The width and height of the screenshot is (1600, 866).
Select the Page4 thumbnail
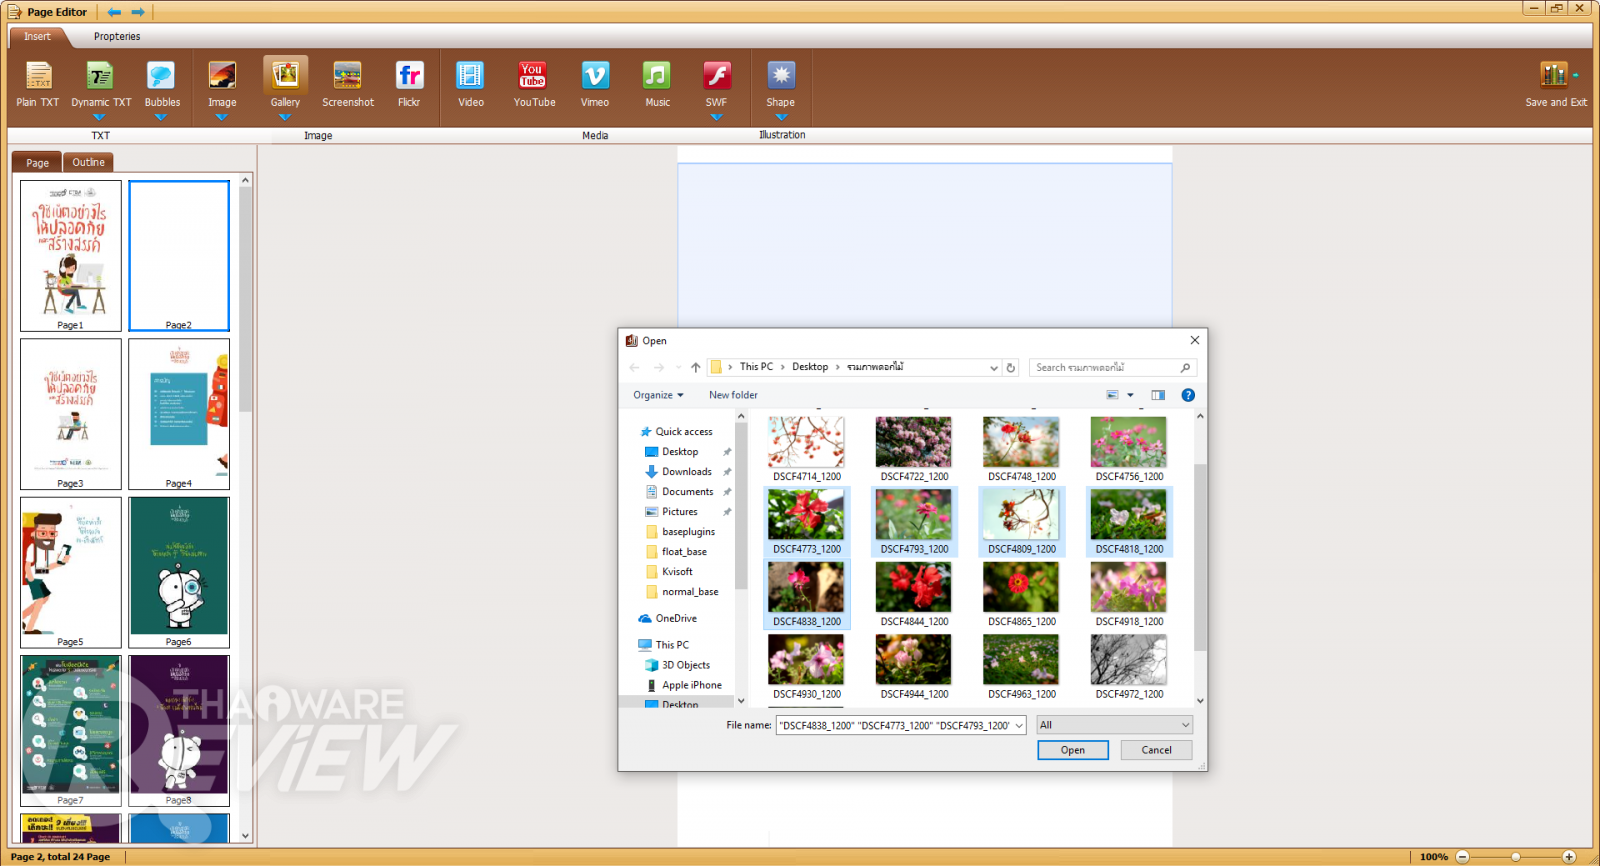(179, 414)
